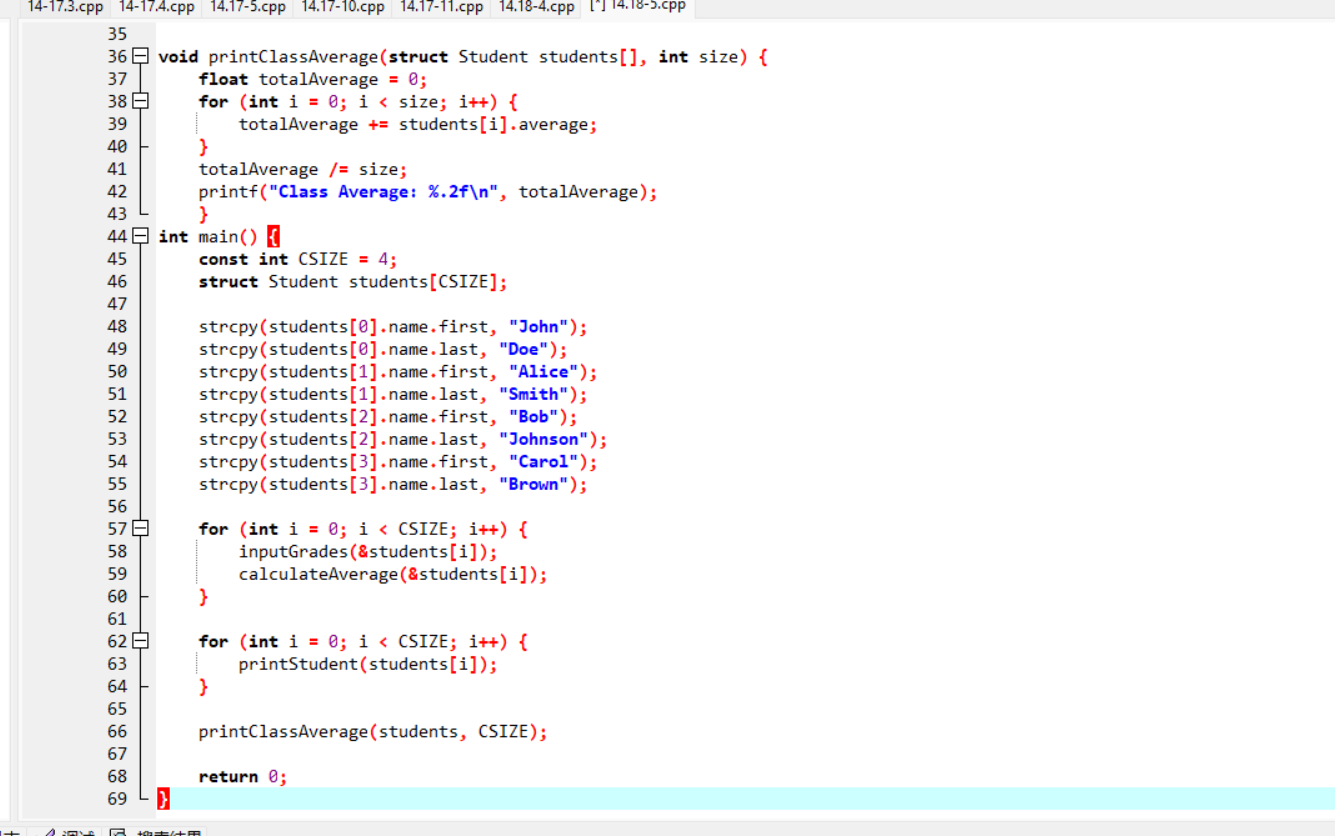The width and height of the screenshot is (1335, 836).
Task: Click the "i < size" loop condition
Action: click(398, 102)
